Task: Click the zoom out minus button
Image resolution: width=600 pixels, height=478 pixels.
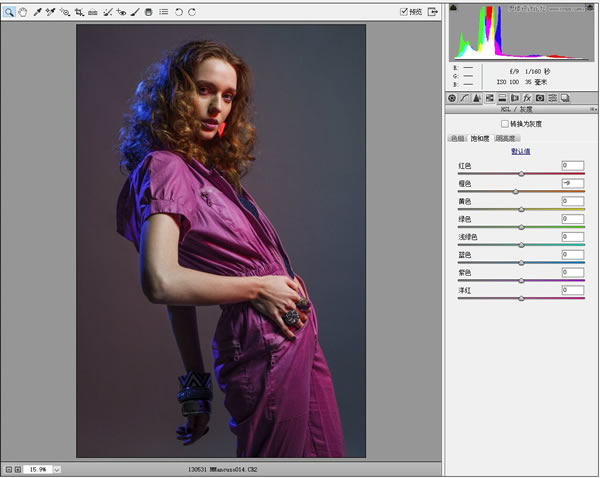Action: pyautogui.click(x=8, y=470)
